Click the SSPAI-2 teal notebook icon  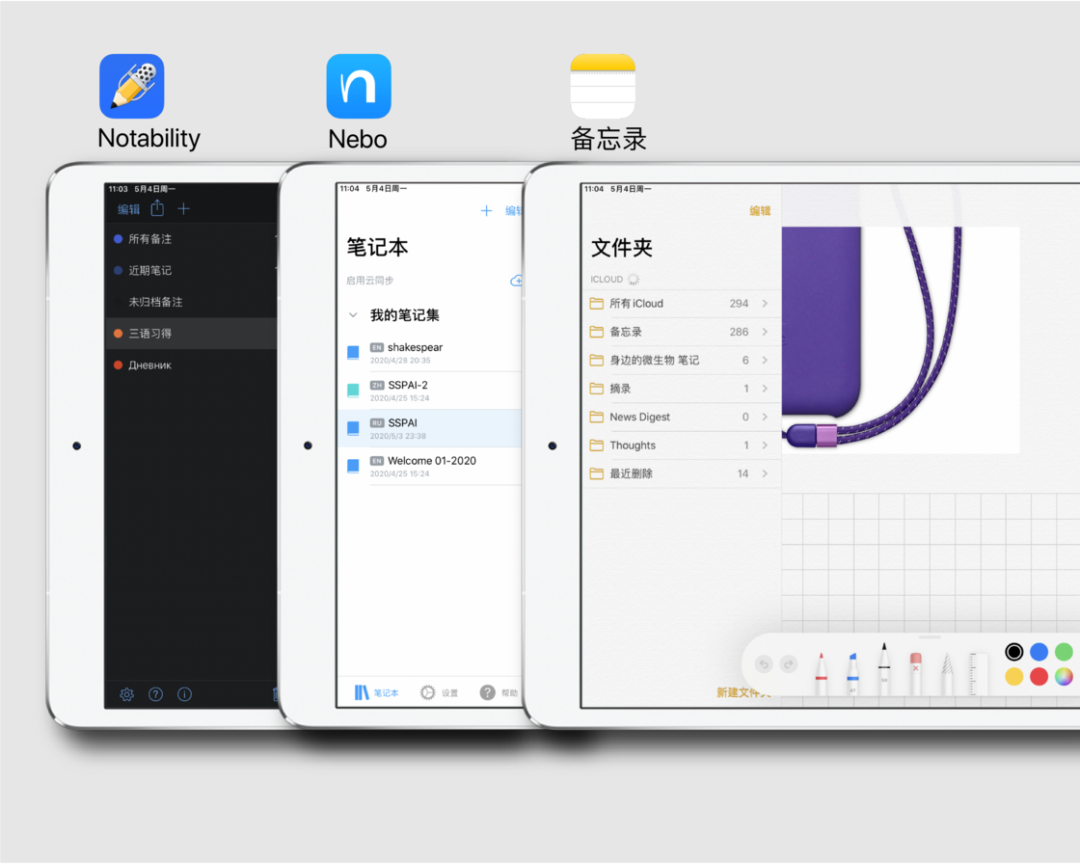[x=353, y=391]
